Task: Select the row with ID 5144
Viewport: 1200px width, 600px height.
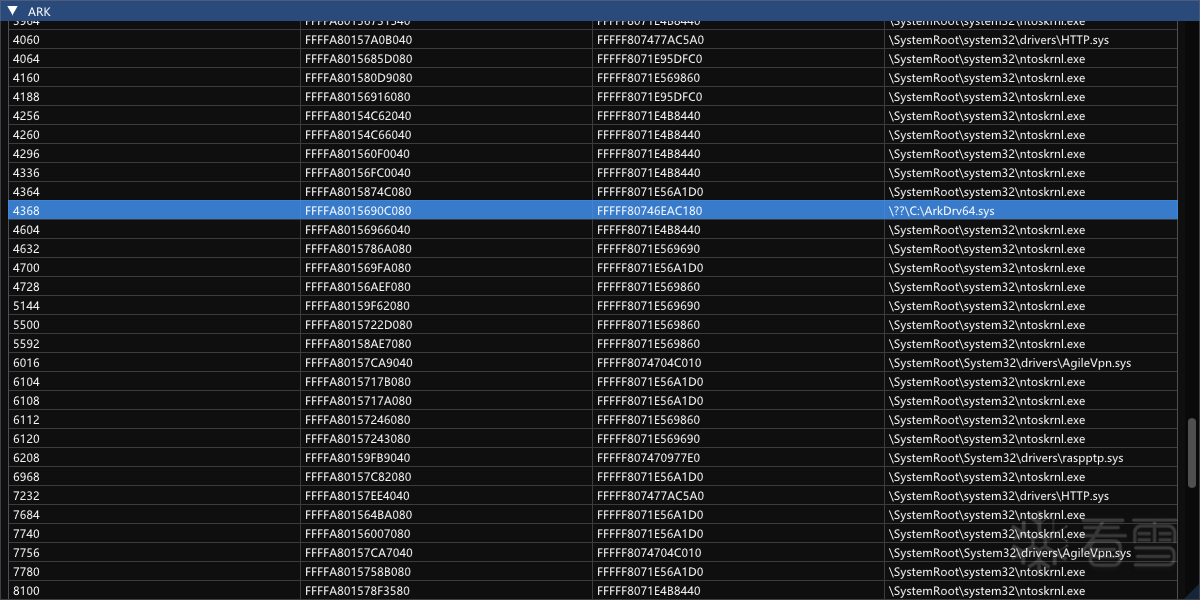Action: coord(26,306)
